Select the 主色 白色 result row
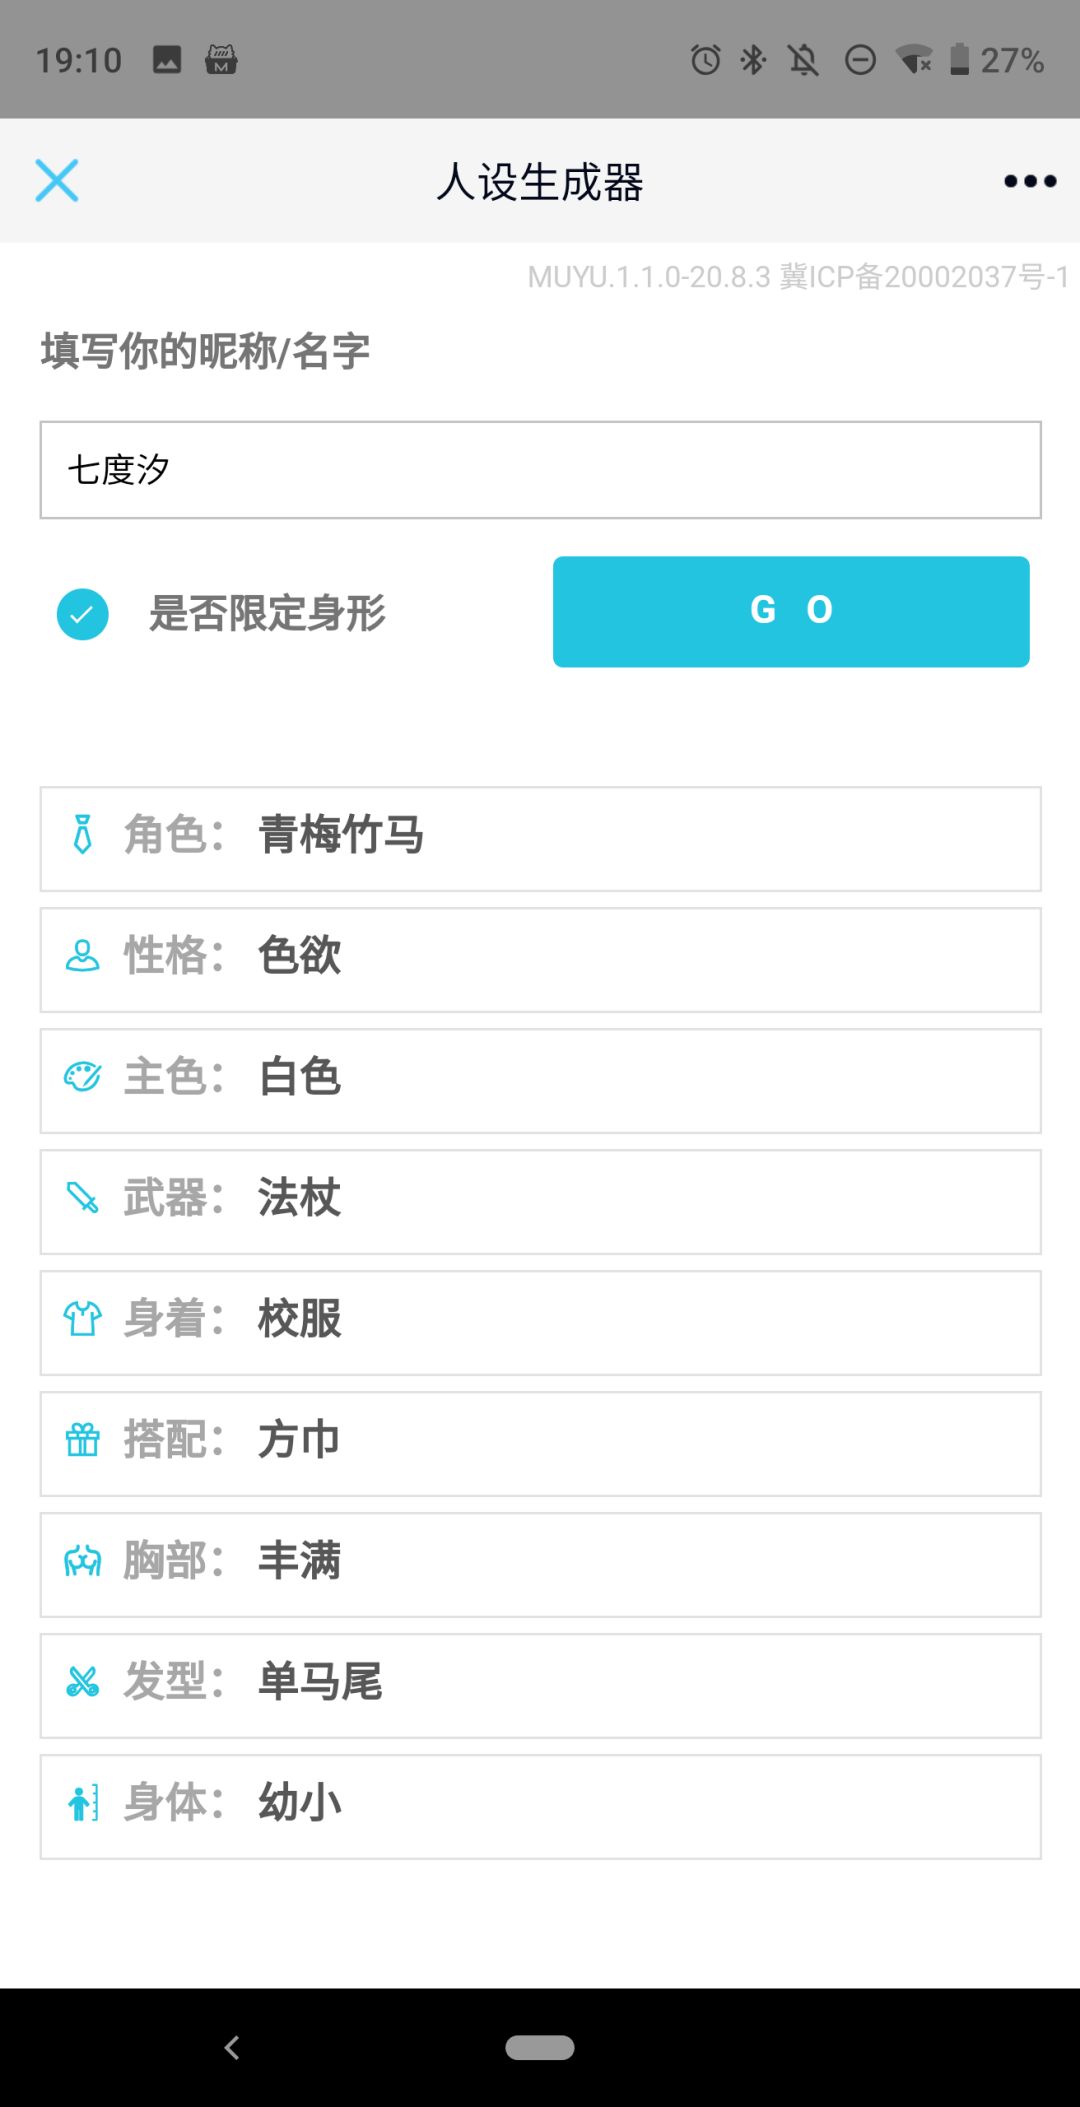The width and height of the screenshot is (1080, 2107). click(x=540, y=1081)
